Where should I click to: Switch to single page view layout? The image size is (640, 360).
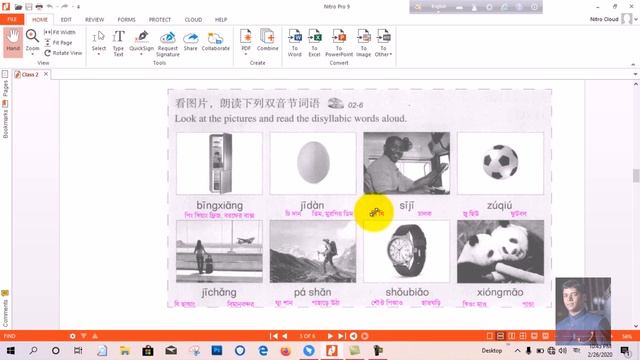489,336
